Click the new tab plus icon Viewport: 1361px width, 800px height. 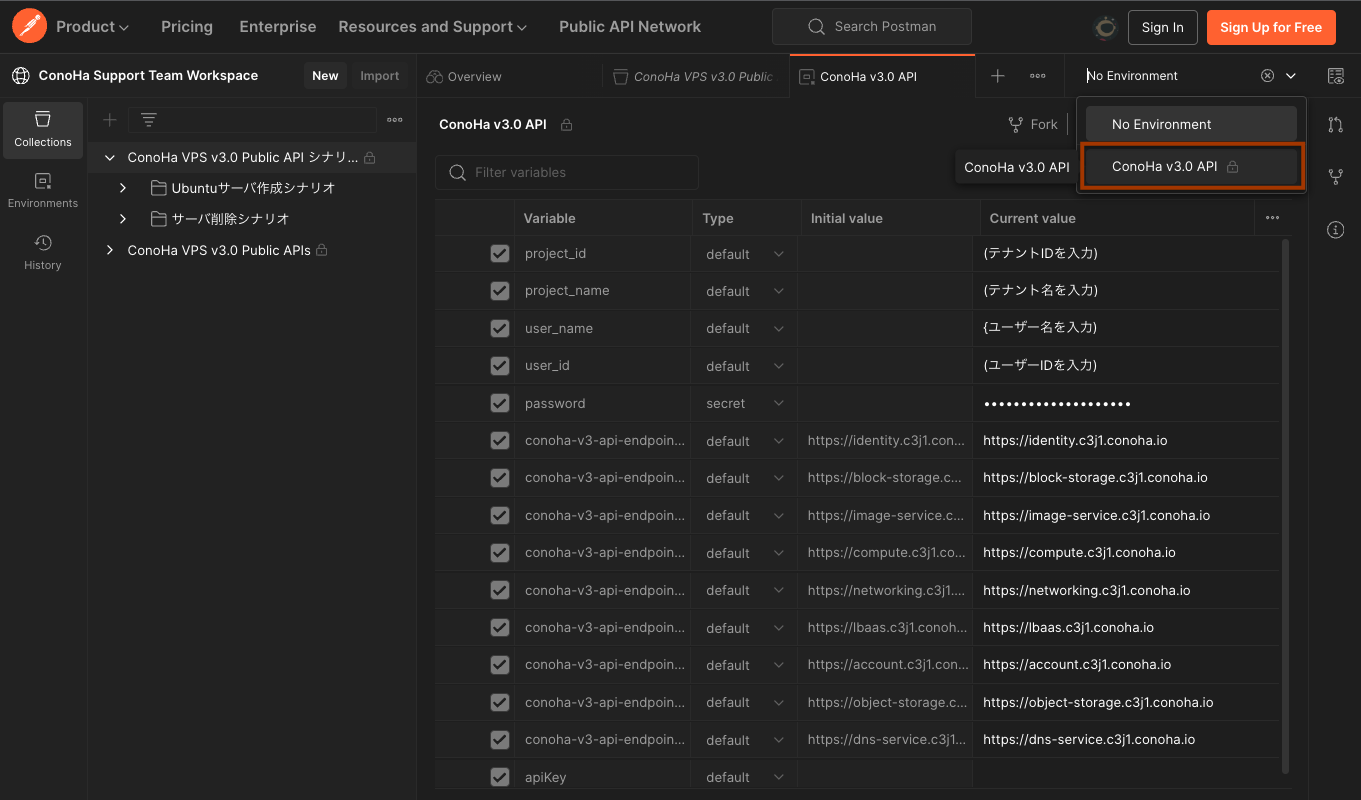[997, 76]
